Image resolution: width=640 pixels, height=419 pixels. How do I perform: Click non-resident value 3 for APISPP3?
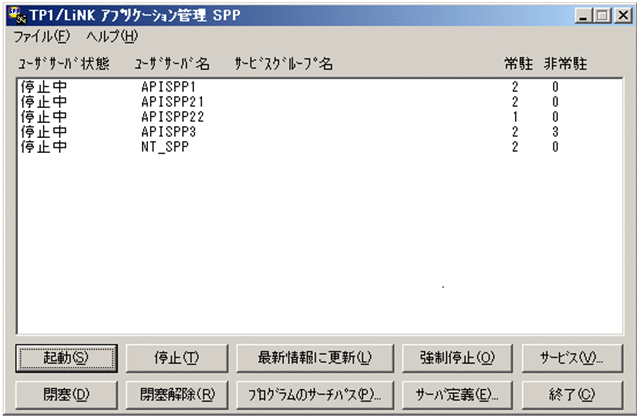click(555, 132)
